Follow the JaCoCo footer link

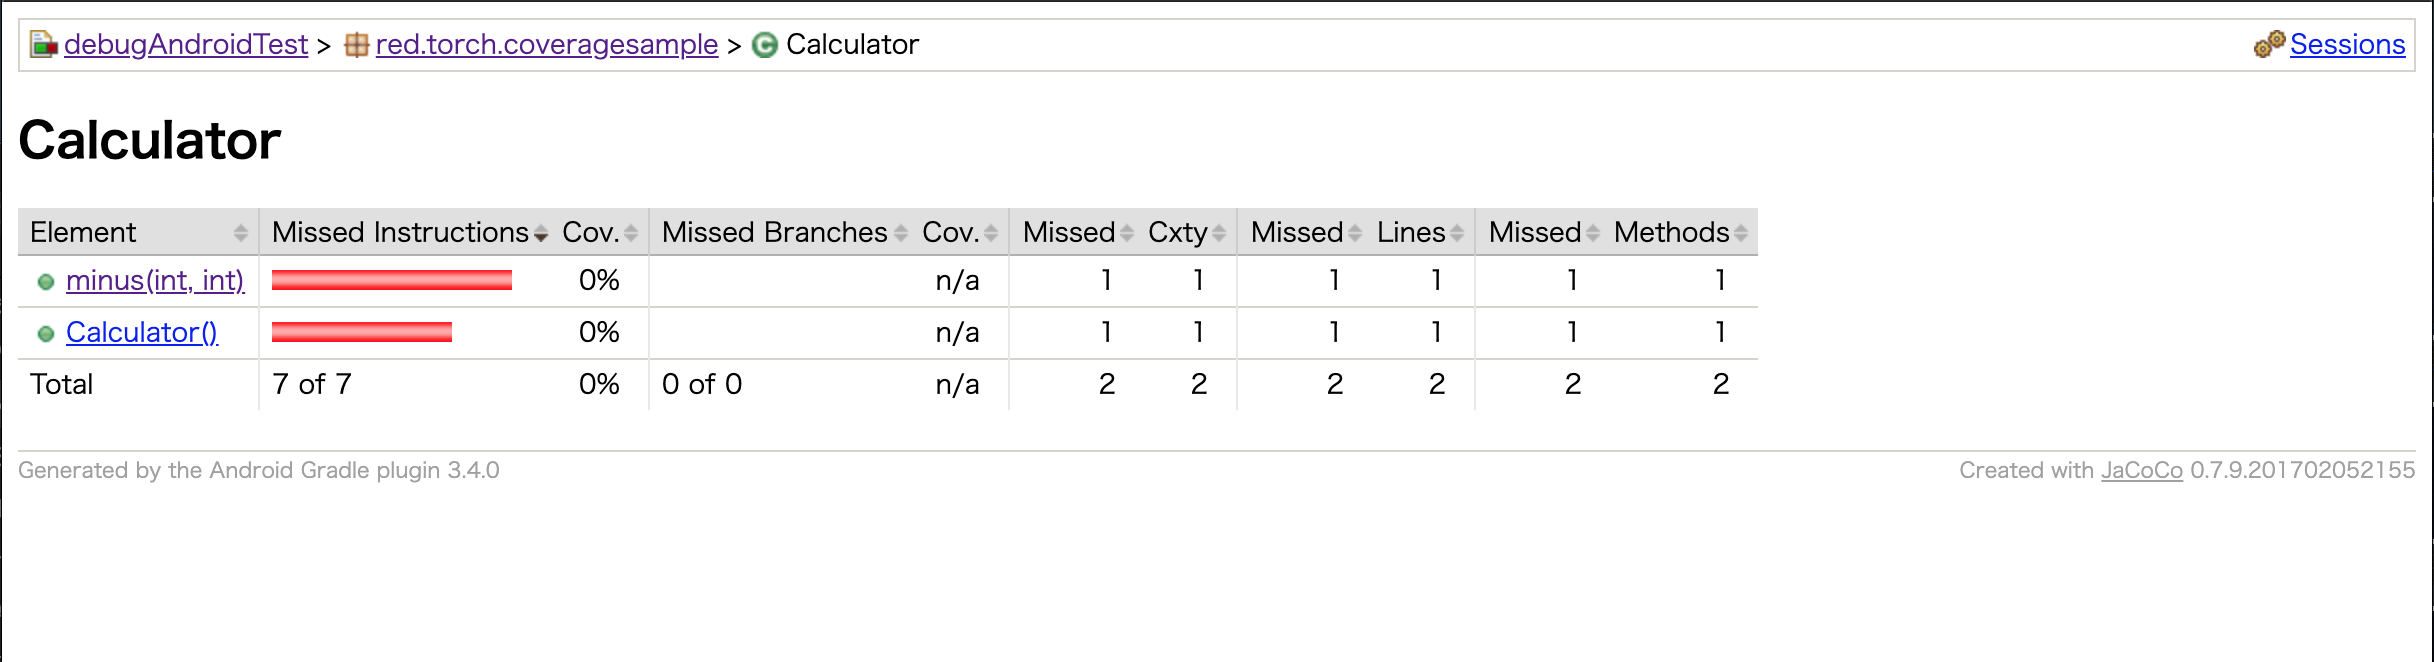(2141, 471)
